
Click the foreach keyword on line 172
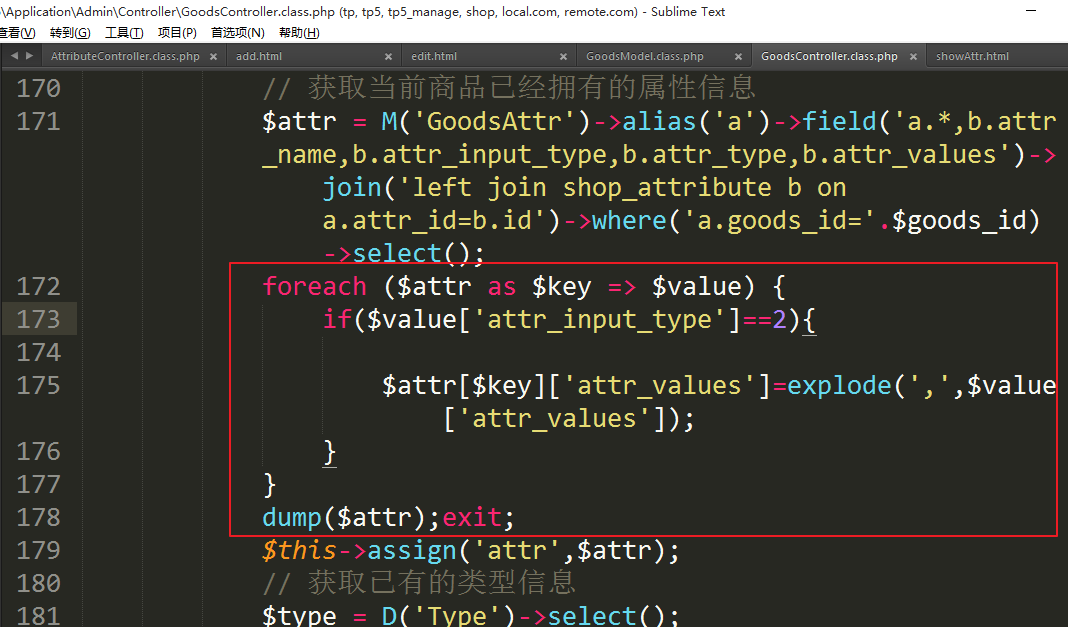[314, 287]
